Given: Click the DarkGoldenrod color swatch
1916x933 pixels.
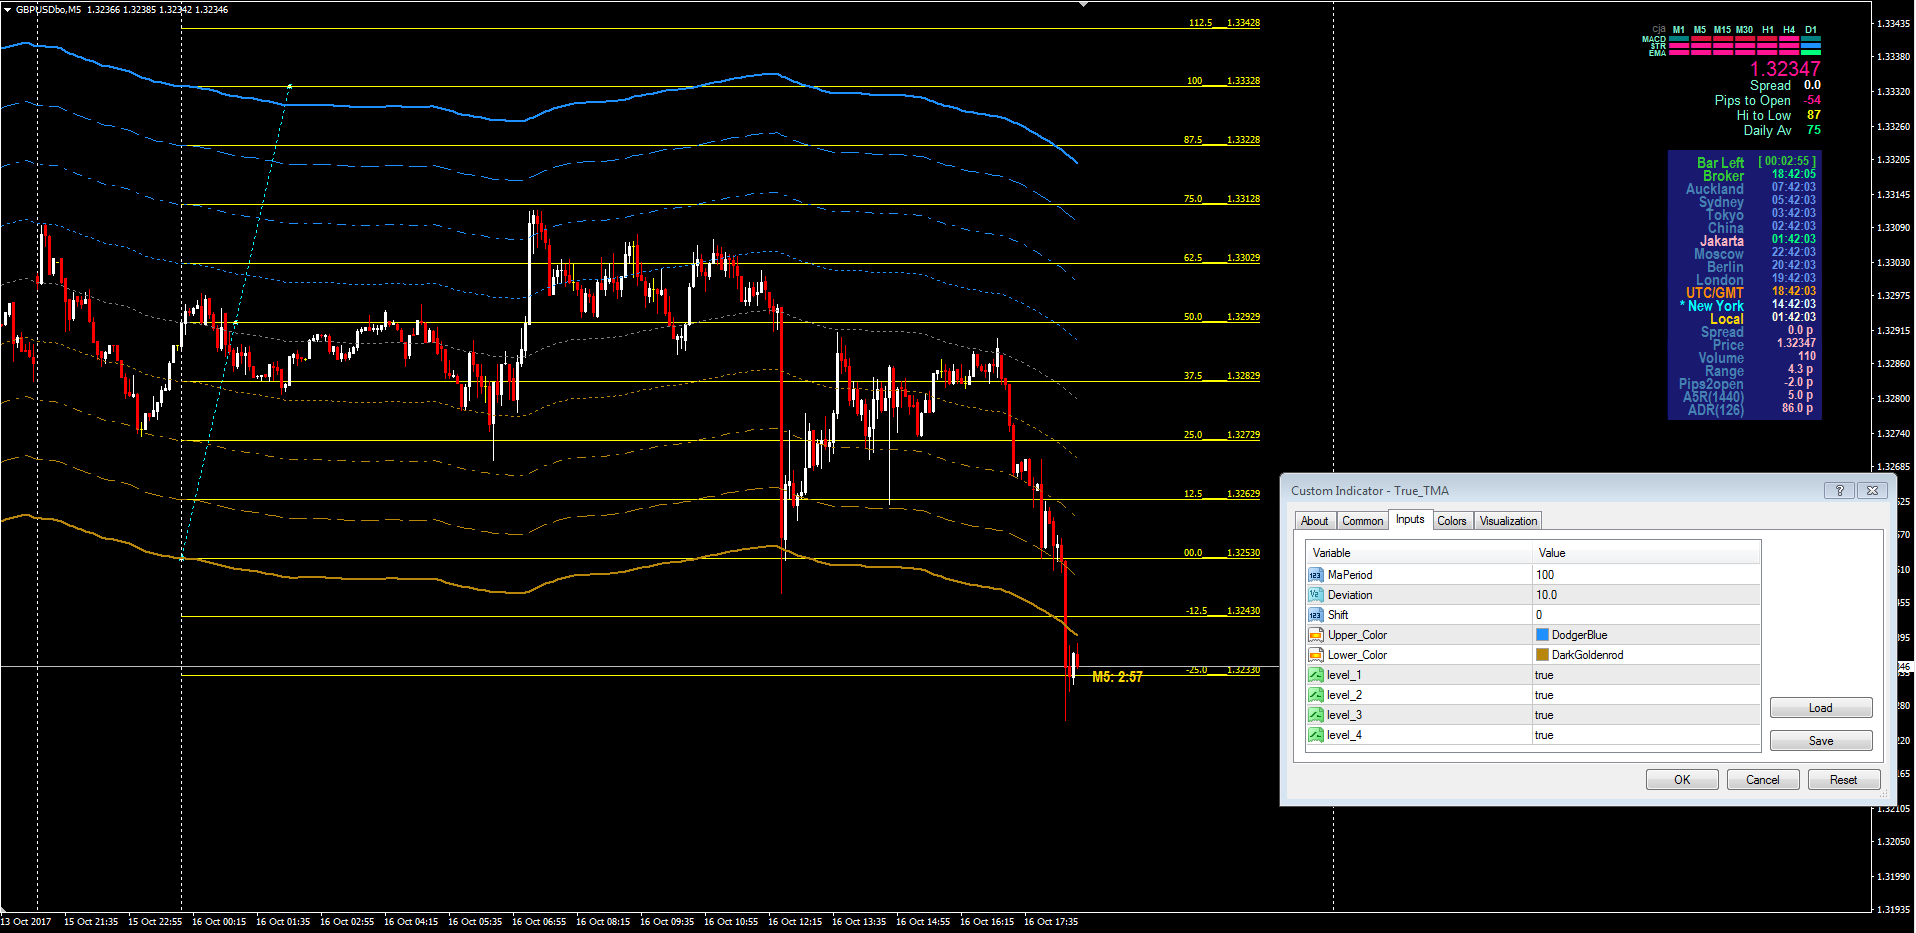Looking at the screenshot, I should tap(1542, 655).
